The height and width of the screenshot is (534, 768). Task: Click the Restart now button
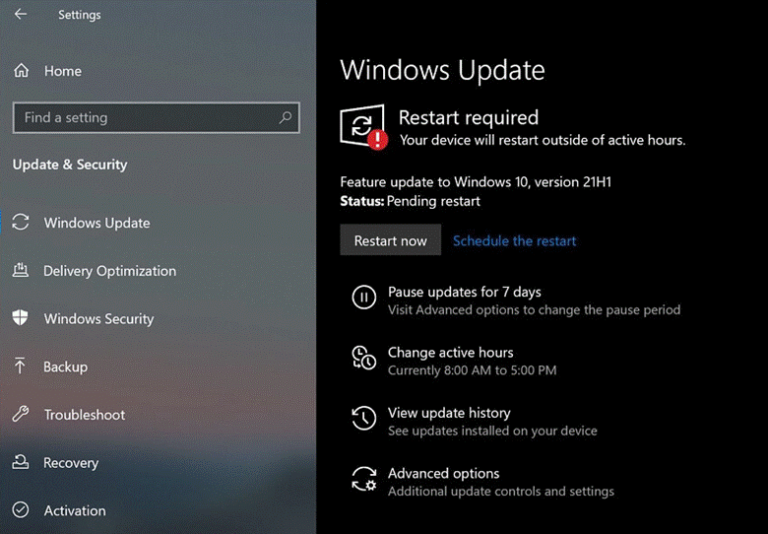pyautogui.click(x=390, y=240)
